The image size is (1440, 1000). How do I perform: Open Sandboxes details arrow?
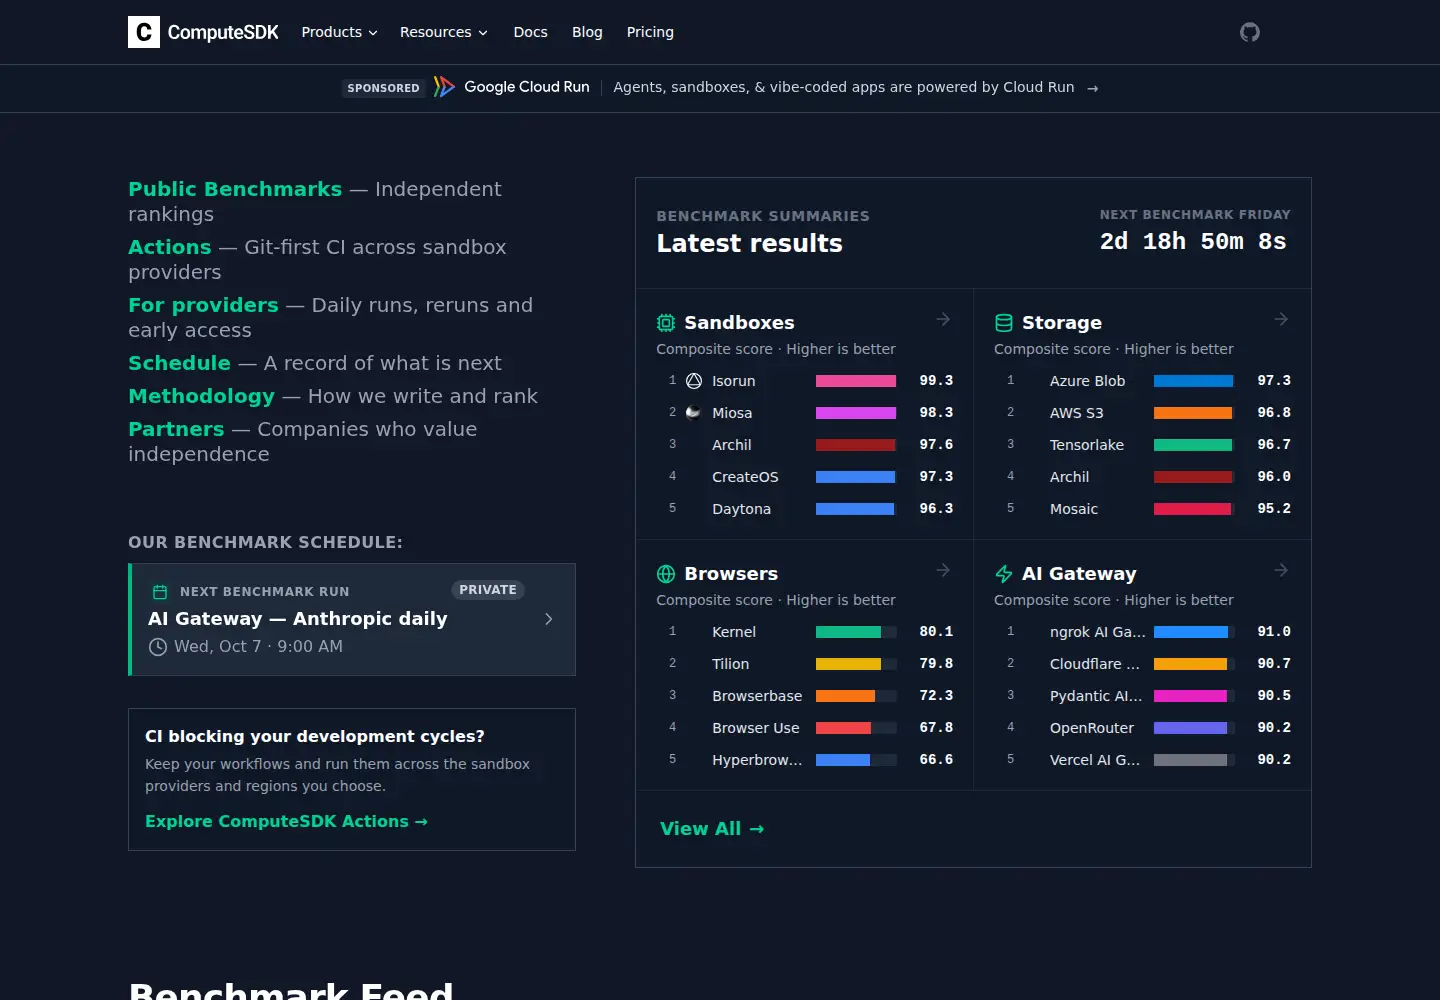coord(943,319)
